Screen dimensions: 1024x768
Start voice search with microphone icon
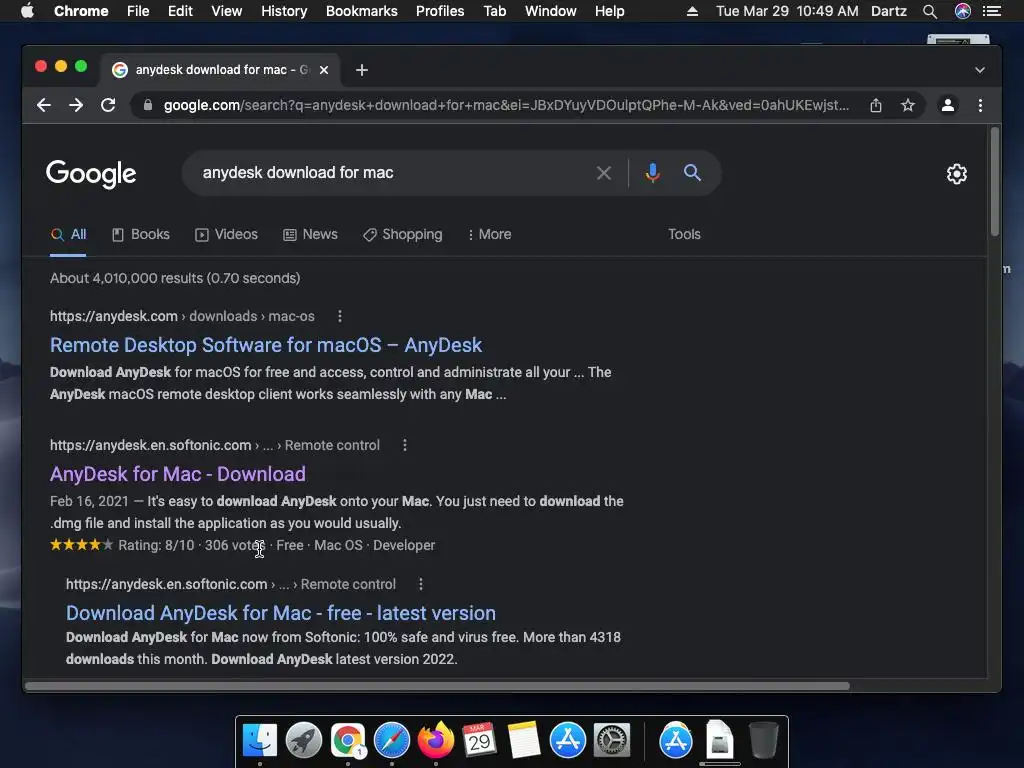652,173
